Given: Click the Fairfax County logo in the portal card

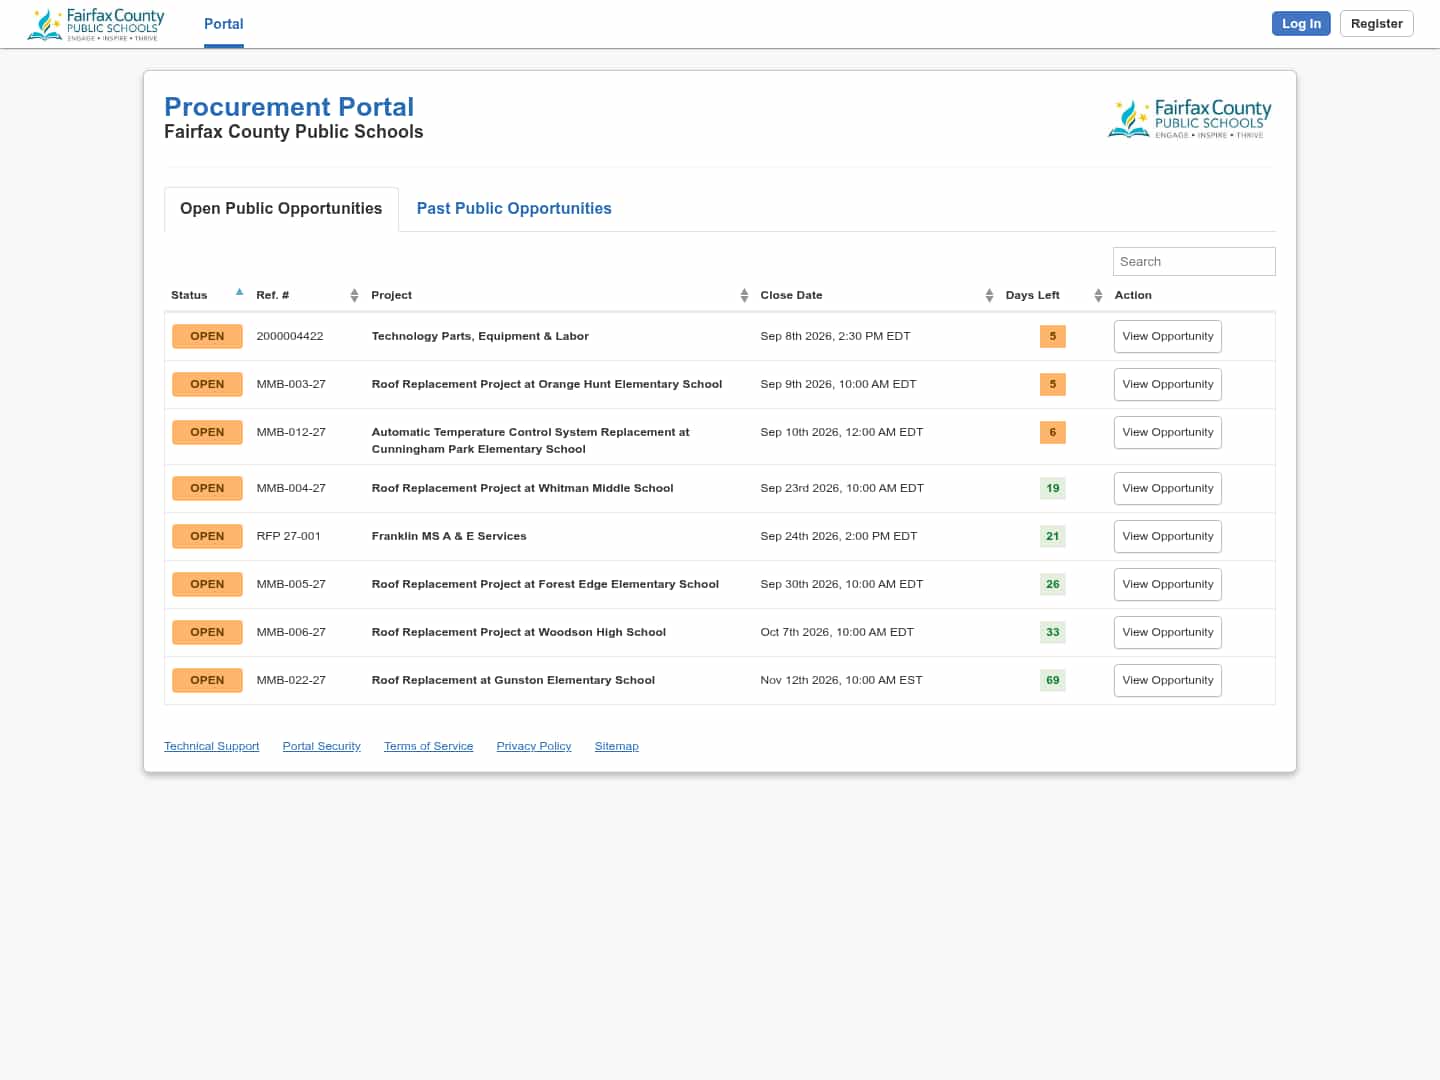Looking at the screenshot, I should (1190, 119).
